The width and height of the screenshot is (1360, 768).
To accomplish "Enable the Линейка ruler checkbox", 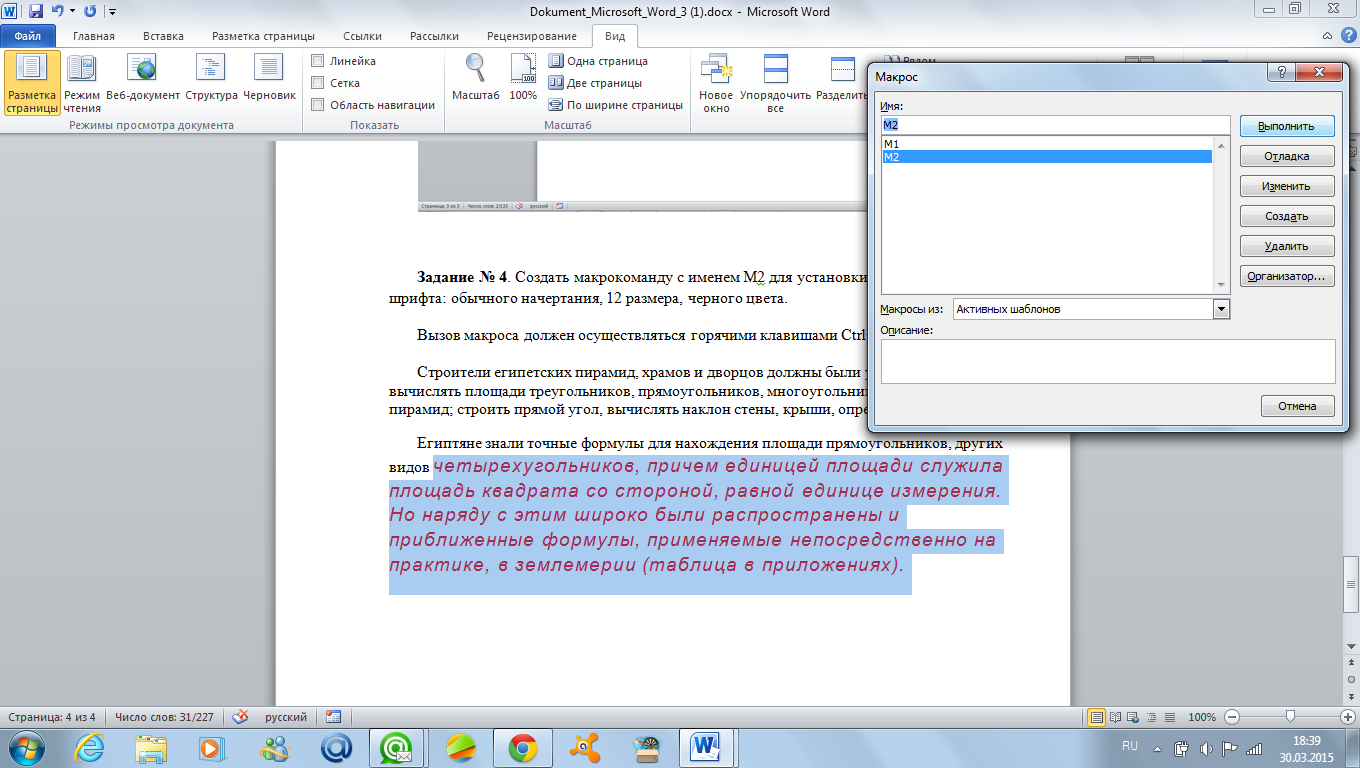I will click(x=318, y=61).
